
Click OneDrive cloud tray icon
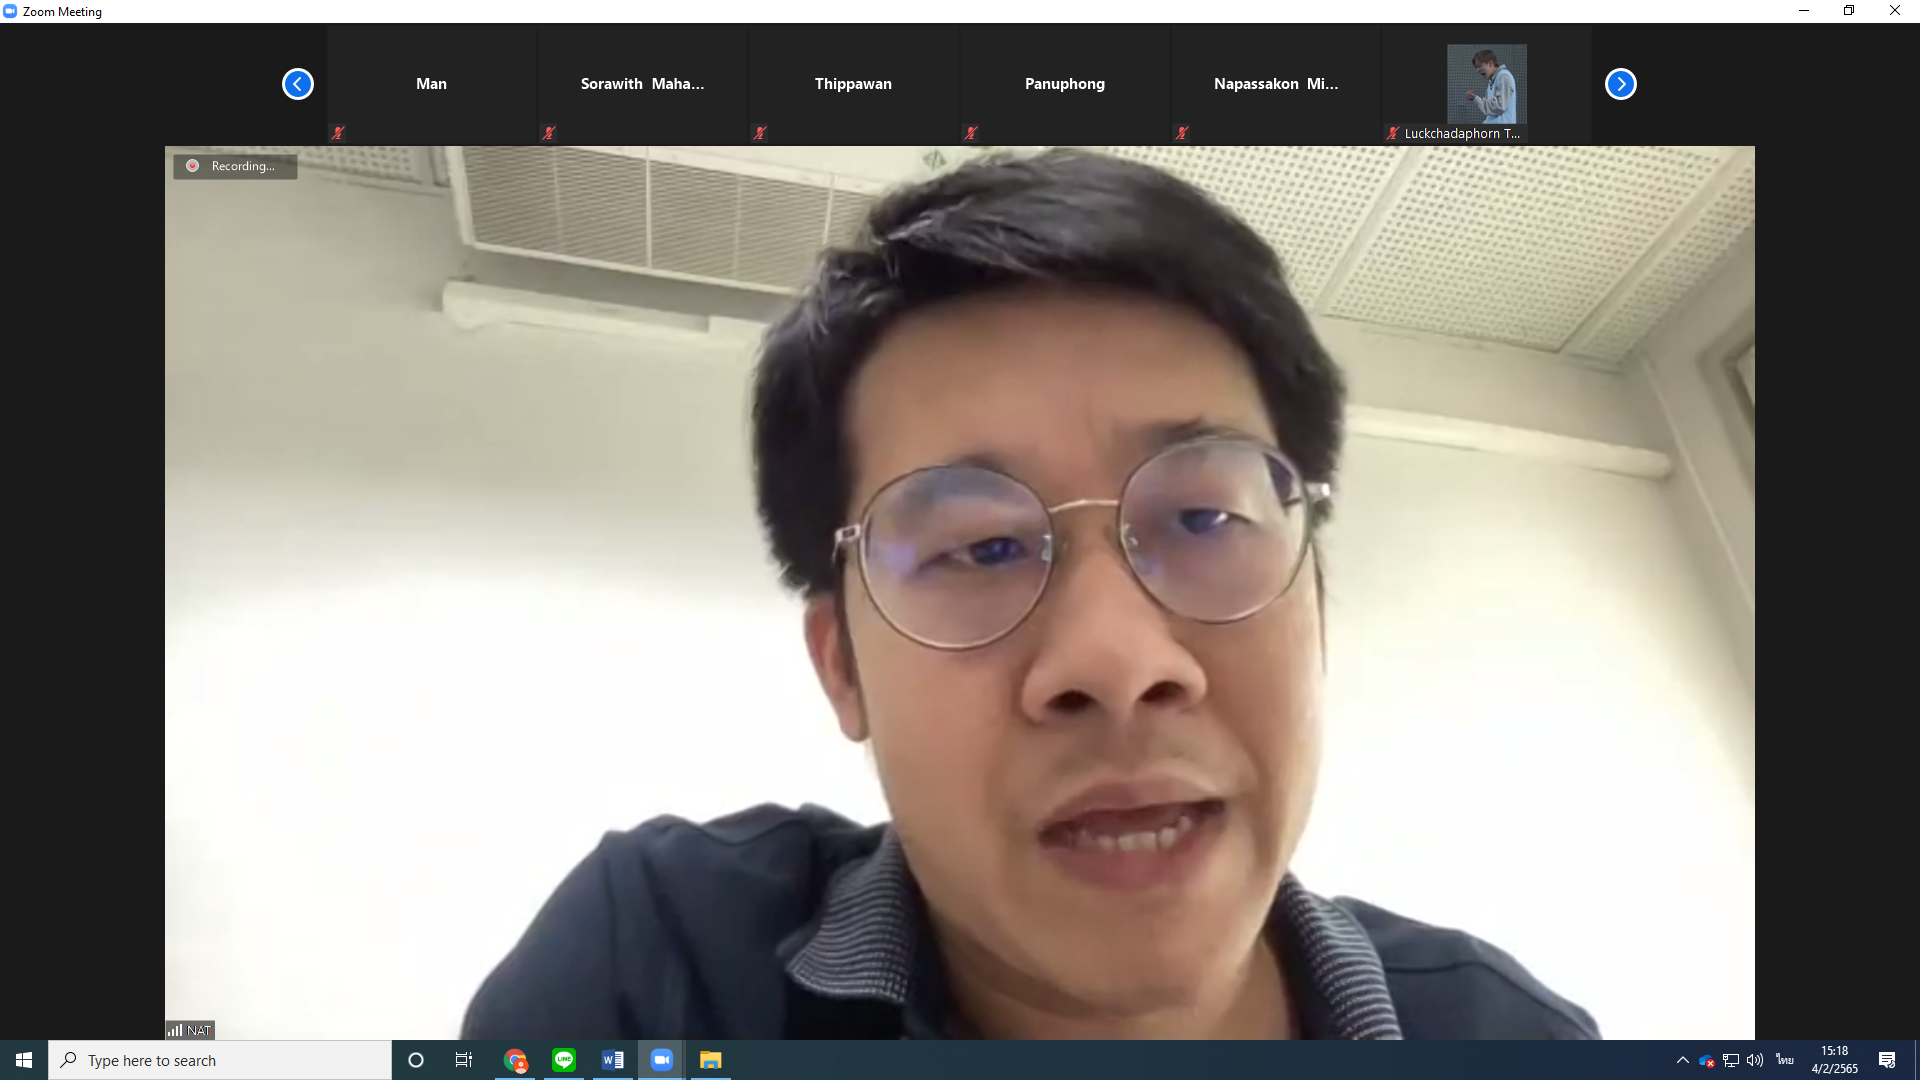[1706, 1060]
